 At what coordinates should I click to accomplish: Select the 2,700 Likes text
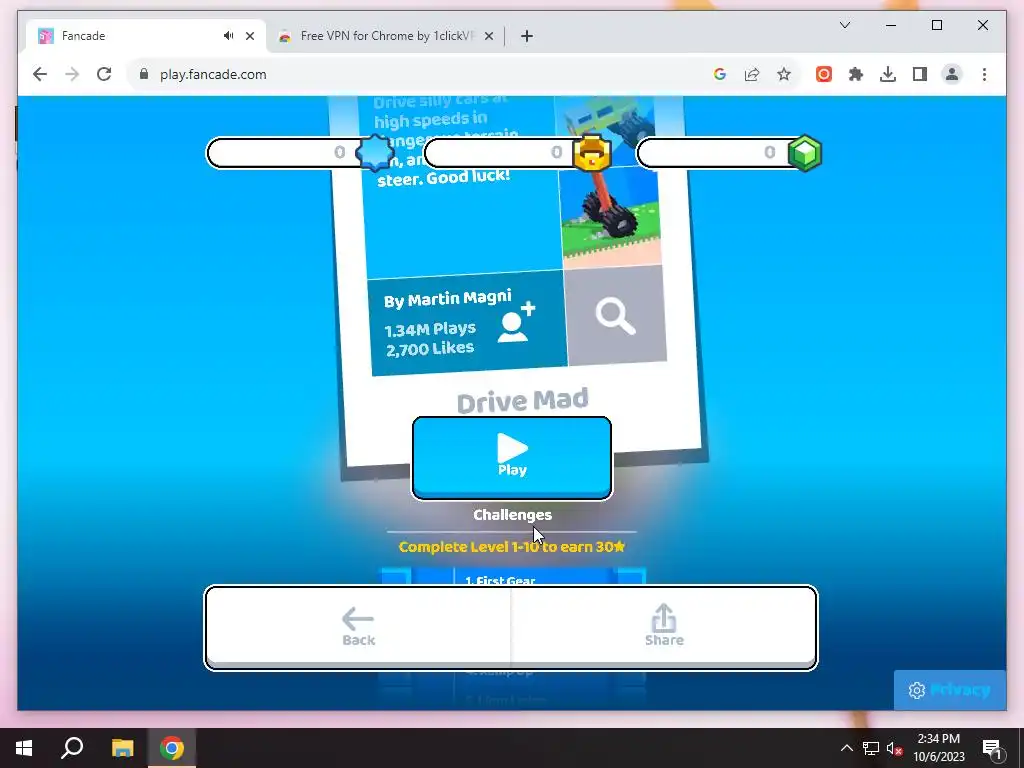pos(430,349)
